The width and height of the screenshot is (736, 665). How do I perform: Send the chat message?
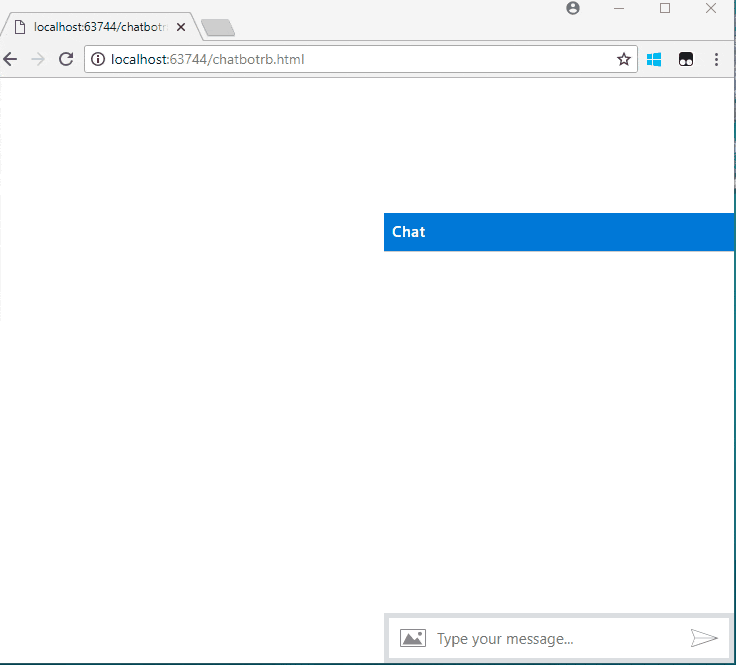[x=704, y=638]
